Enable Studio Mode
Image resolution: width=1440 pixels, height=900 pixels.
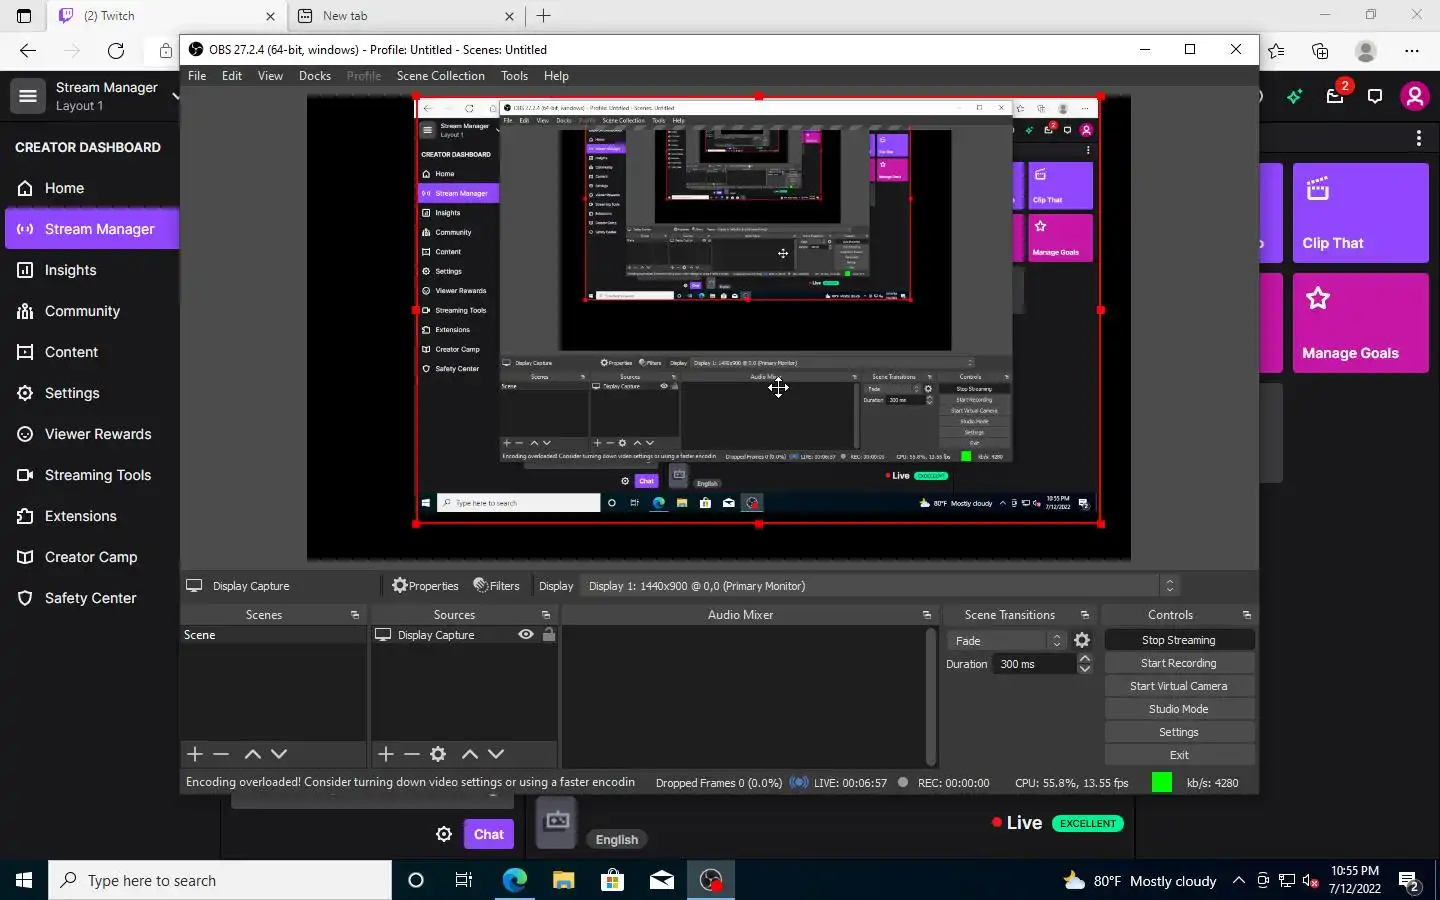[x=1179, y=709]
